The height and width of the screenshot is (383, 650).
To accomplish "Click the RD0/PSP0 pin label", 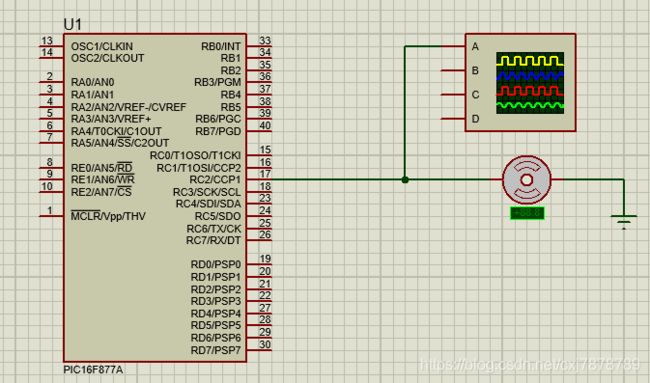I will (x=216, y=264).
